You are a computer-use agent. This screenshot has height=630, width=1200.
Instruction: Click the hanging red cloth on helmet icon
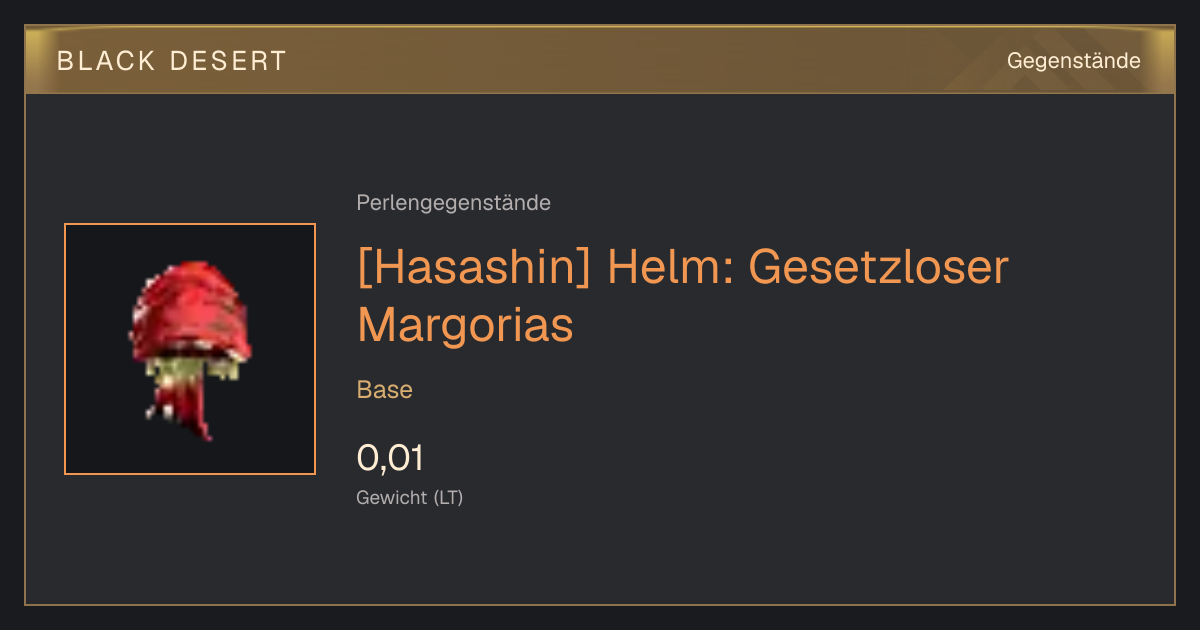click(185, 410)
